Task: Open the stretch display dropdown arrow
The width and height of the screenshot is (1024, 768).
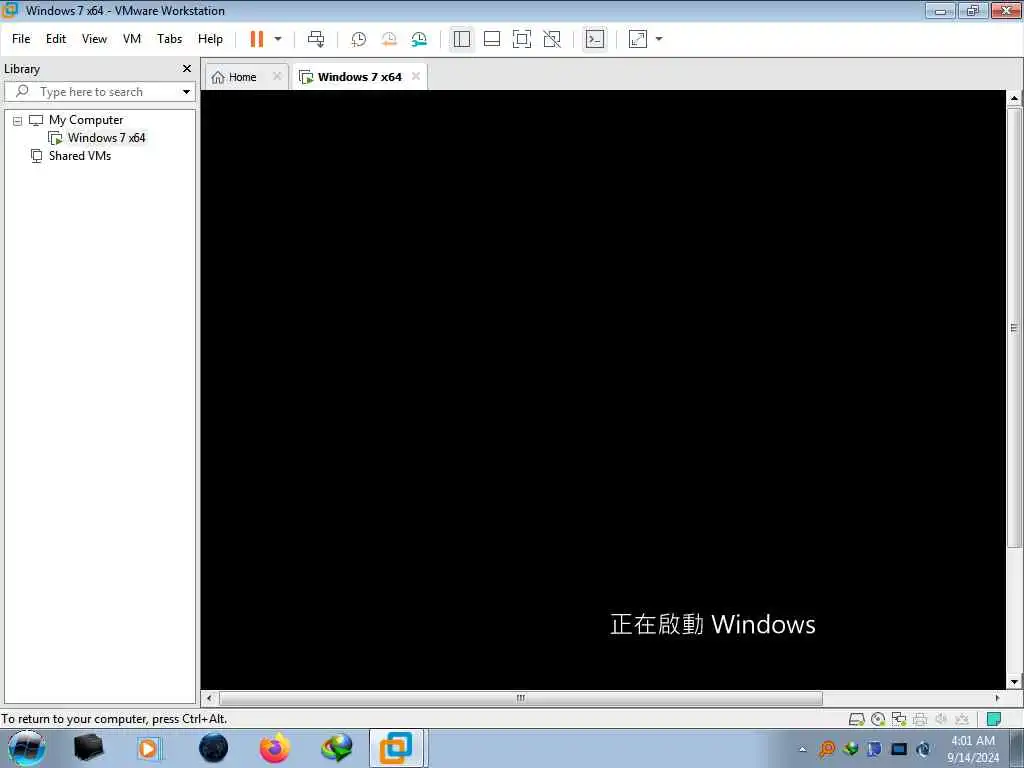Action: (659, 39)
